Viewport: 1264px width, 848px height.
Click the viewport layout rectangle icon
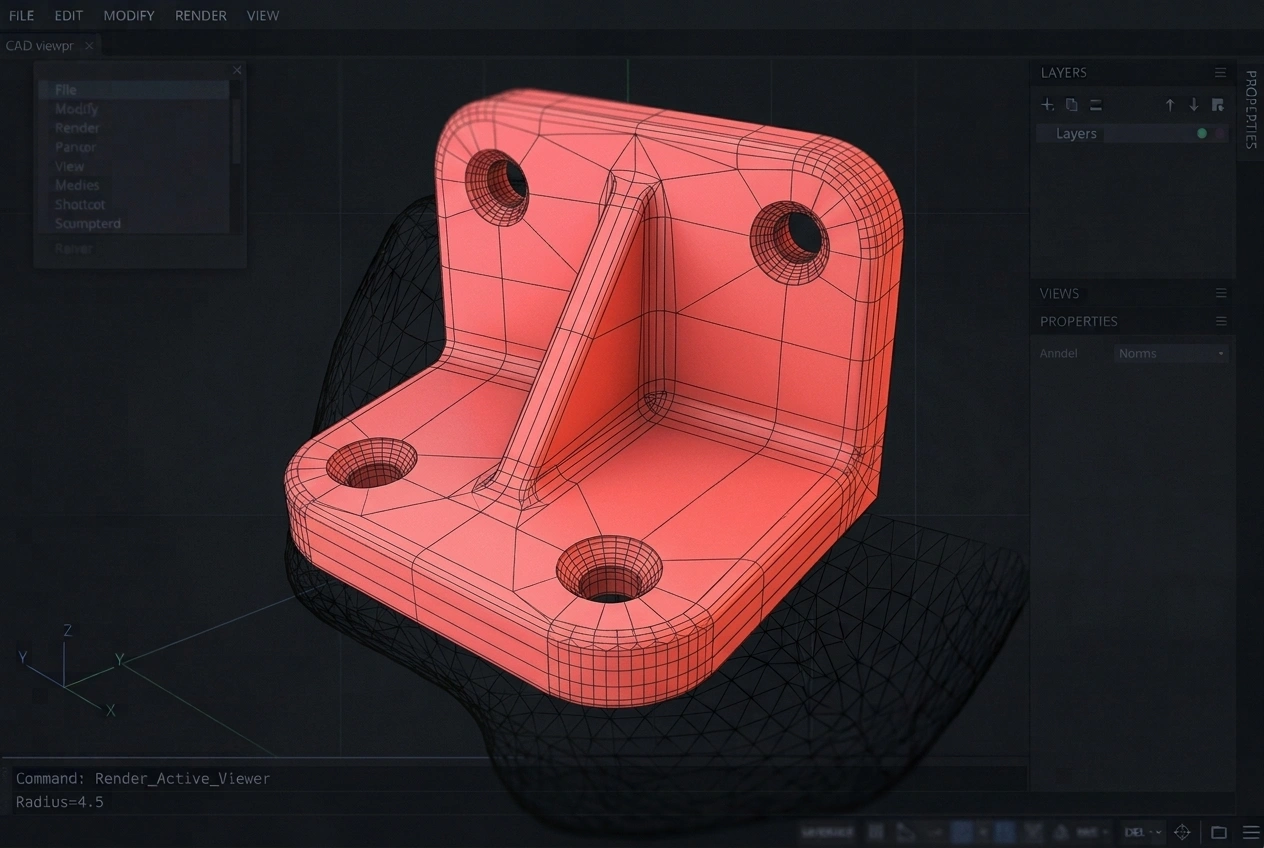[x=1219, y=832]
